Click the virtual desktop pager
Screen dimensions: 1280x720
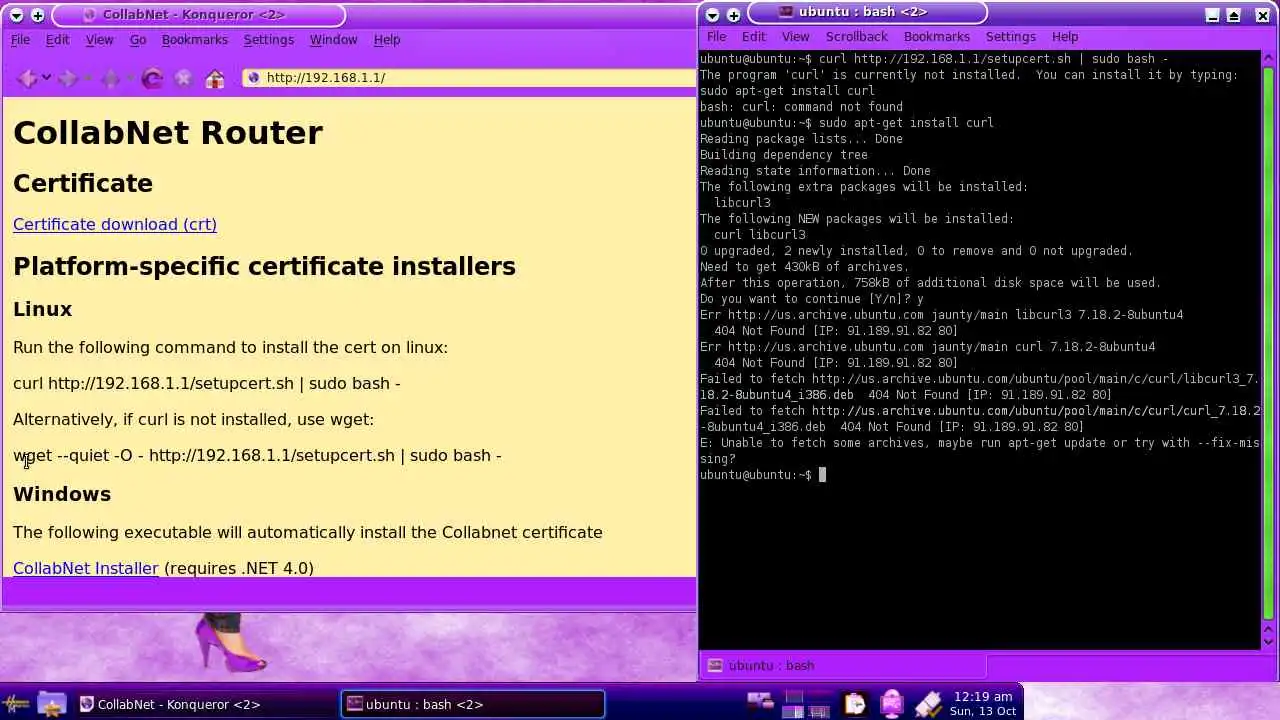point(807,704)
